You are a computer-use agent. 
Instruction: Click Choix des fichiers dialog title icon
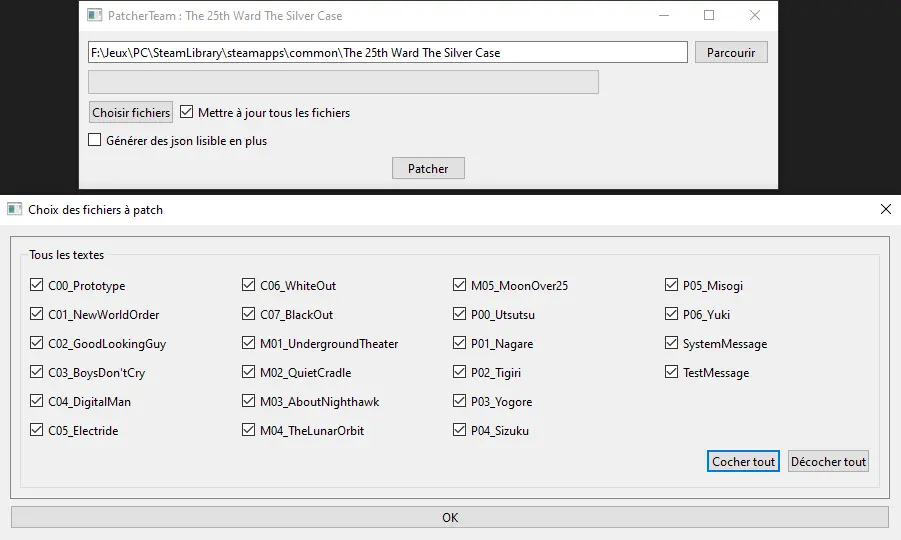[x=14, y=209]
